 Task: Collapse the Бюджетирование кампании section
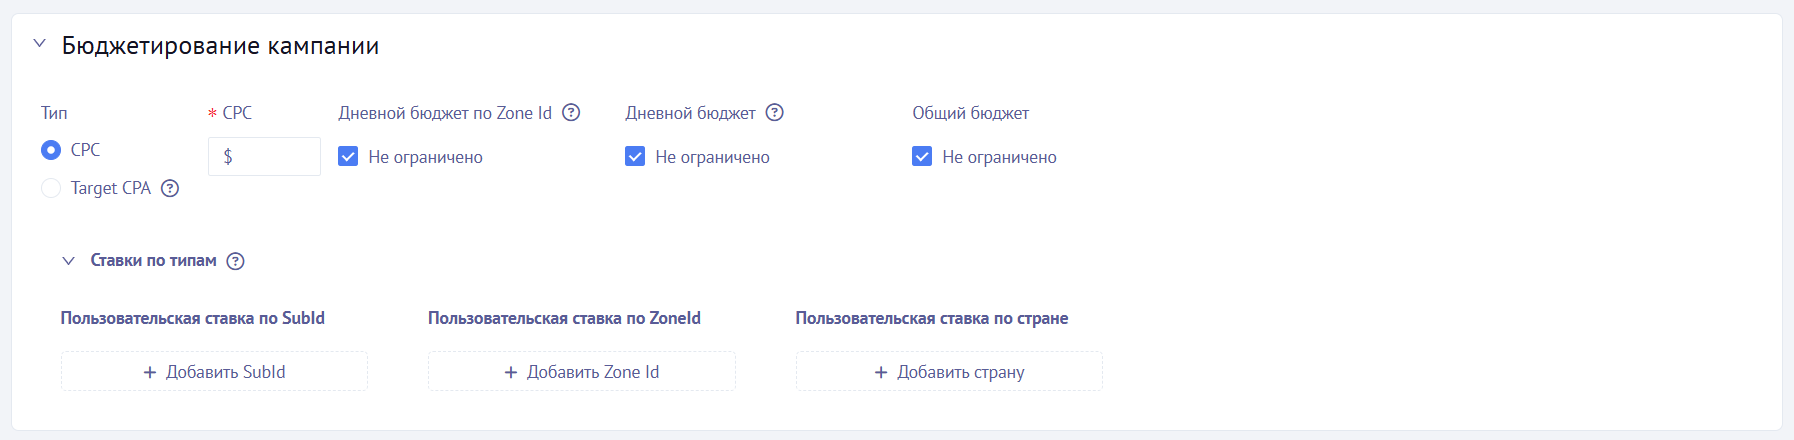tap(40, 44)
